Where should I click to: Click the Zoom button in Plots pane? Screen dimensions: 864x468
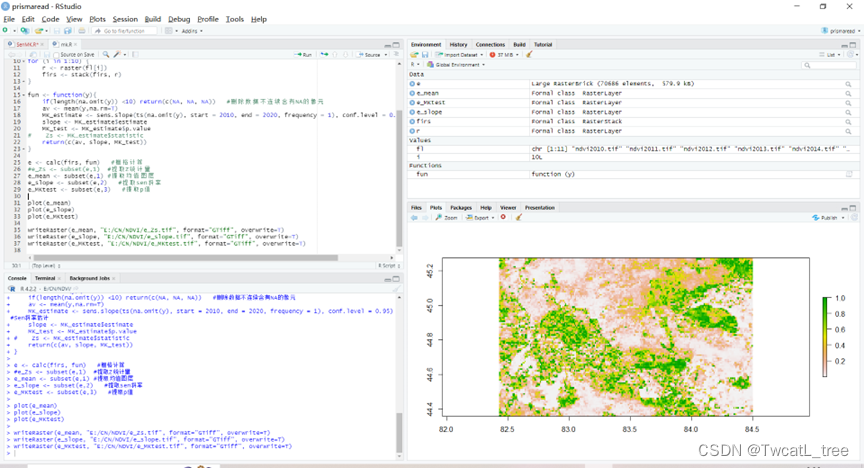pos(446,218)
